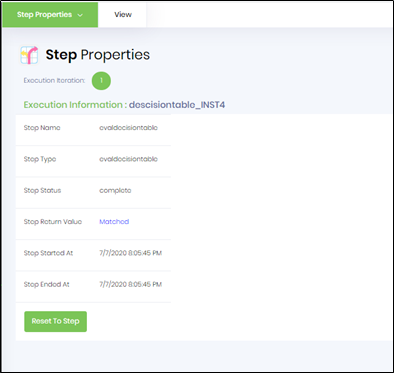Click the Step Started At label
Viewport: 394px width, 373px height.
pos(48,253)
